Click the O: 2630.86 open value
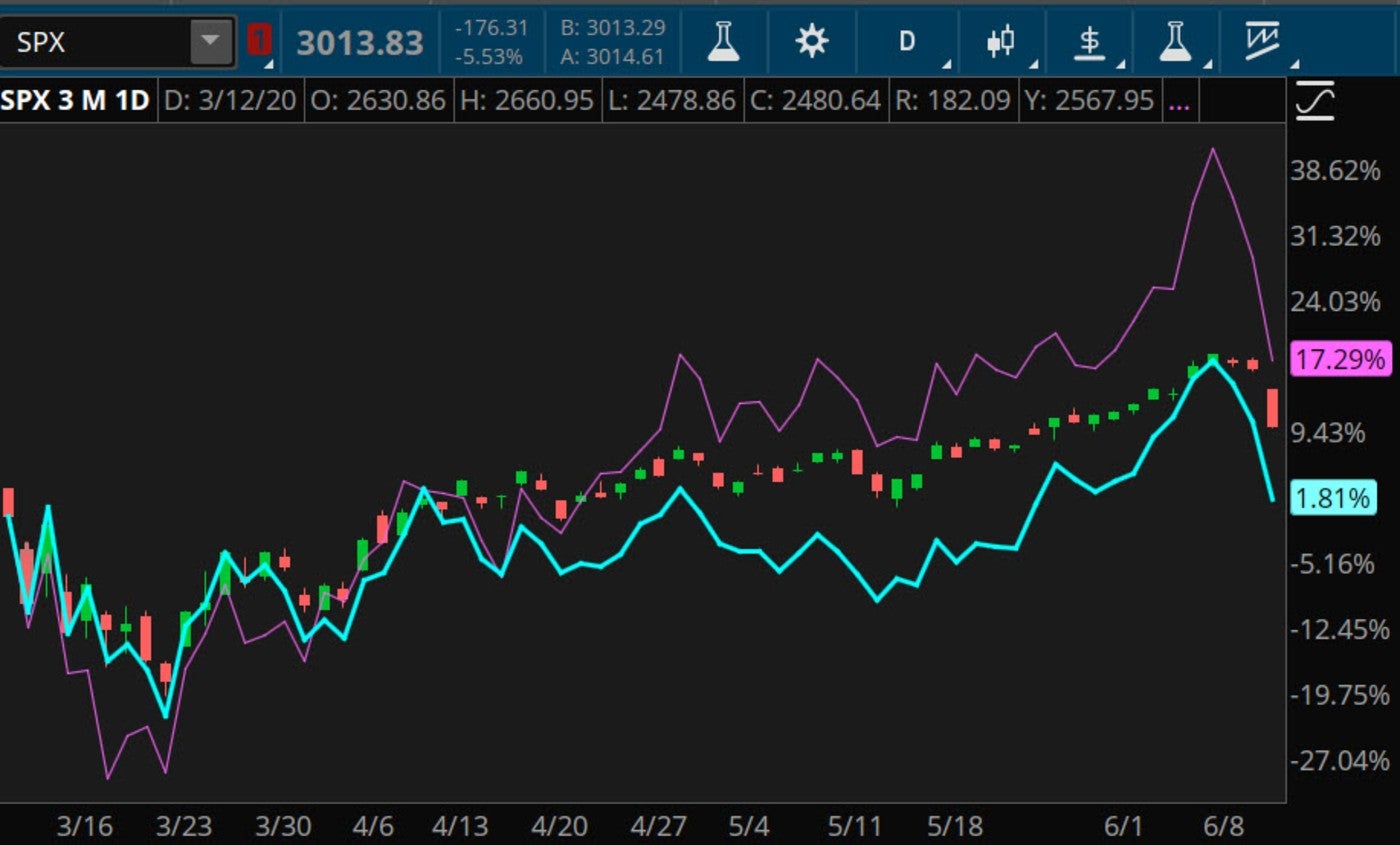 tap(377, 101)
